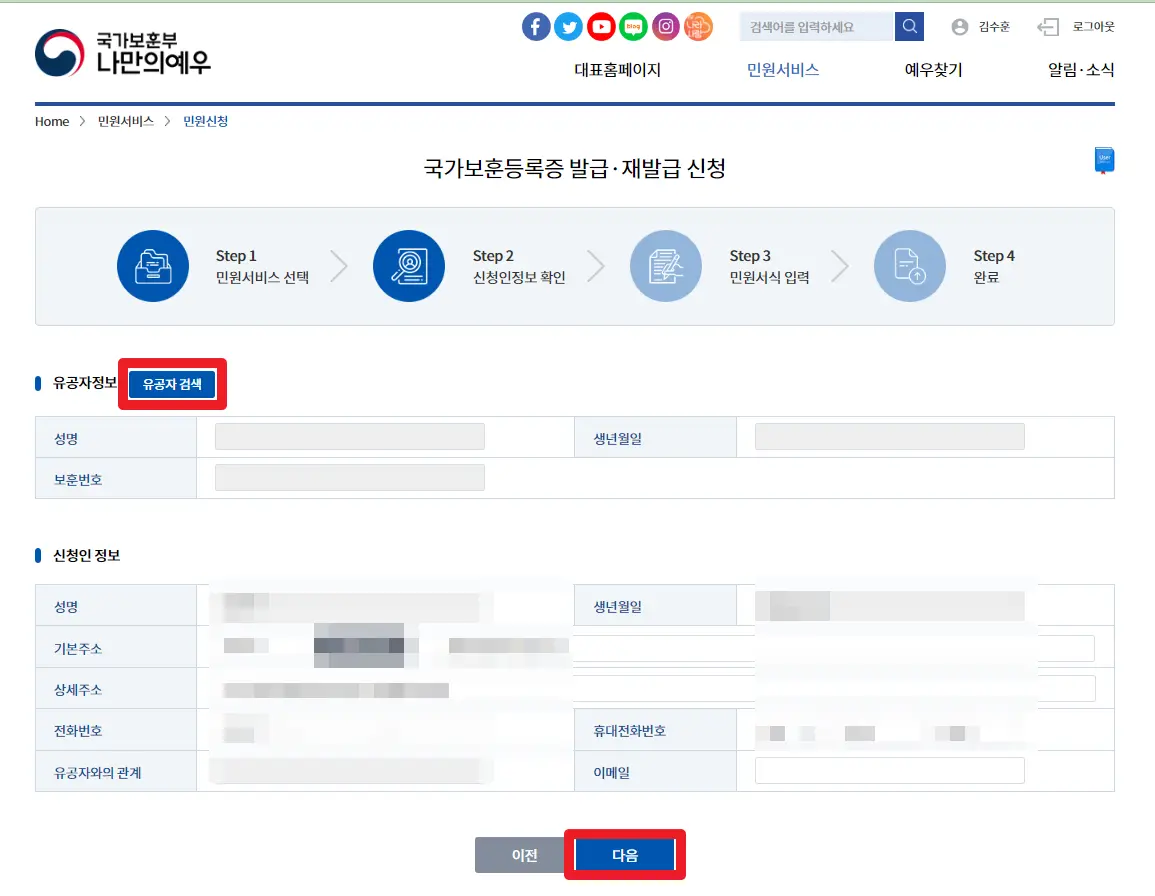Click the 유공자 검색 button
The image size is (1155, 896).
172,384
